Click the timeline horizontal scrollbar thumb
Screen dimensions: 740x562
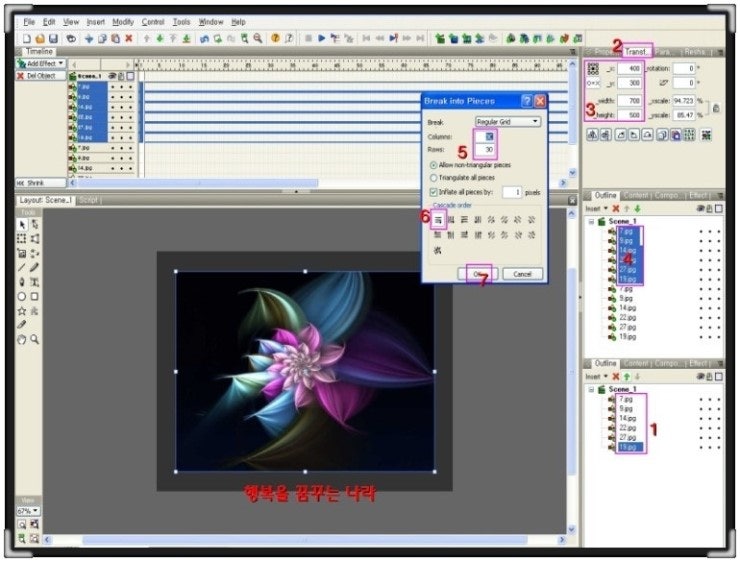pyautogui.click(x=198, y=183)
